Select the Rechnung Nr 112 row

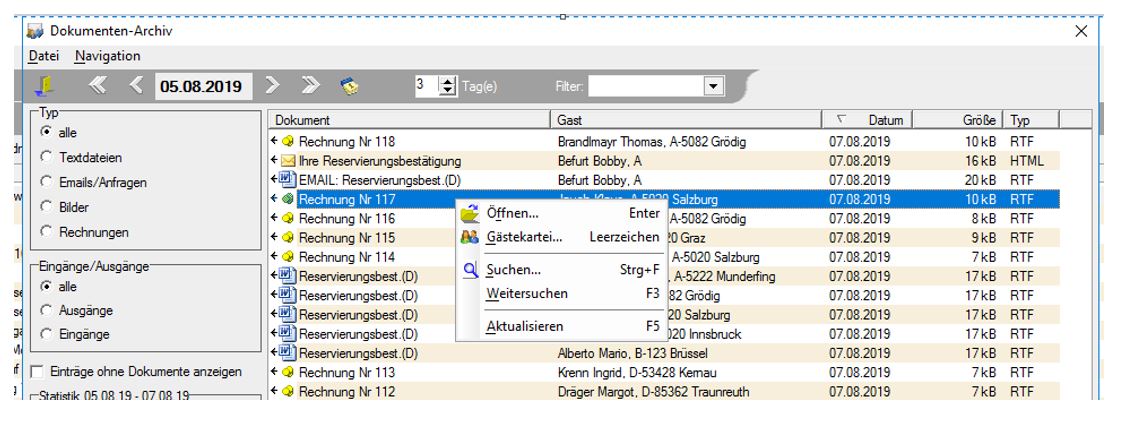(664, 391)
